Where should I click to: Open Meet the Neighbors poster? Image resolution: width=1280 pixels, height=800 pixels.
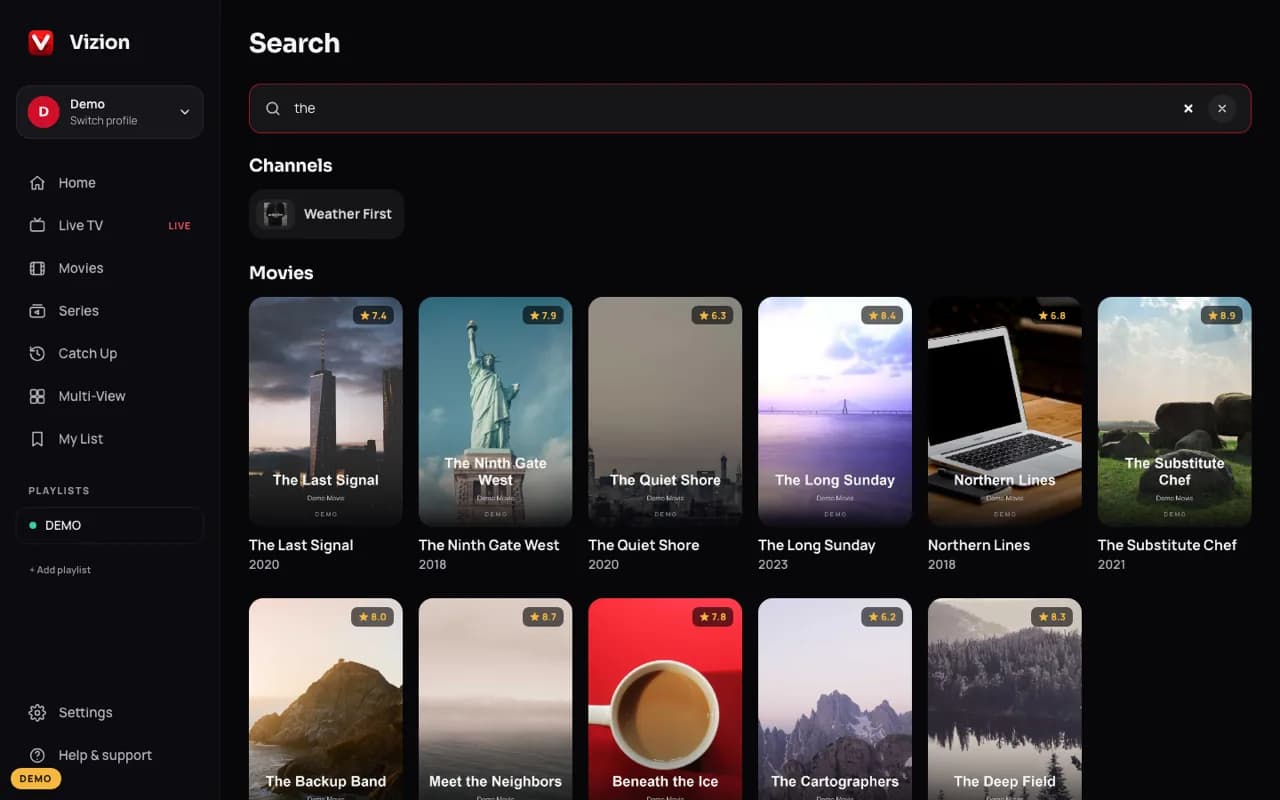pyautogui.click(x=496, y=699)
